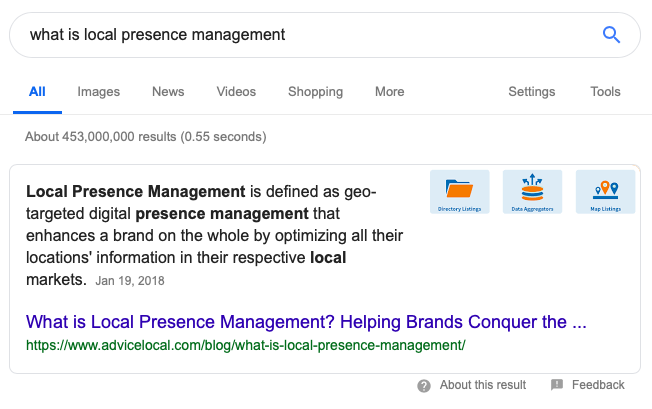This screenshot has width=652, height=409.
Task: Select the All results tab
Action: (37, 92)
